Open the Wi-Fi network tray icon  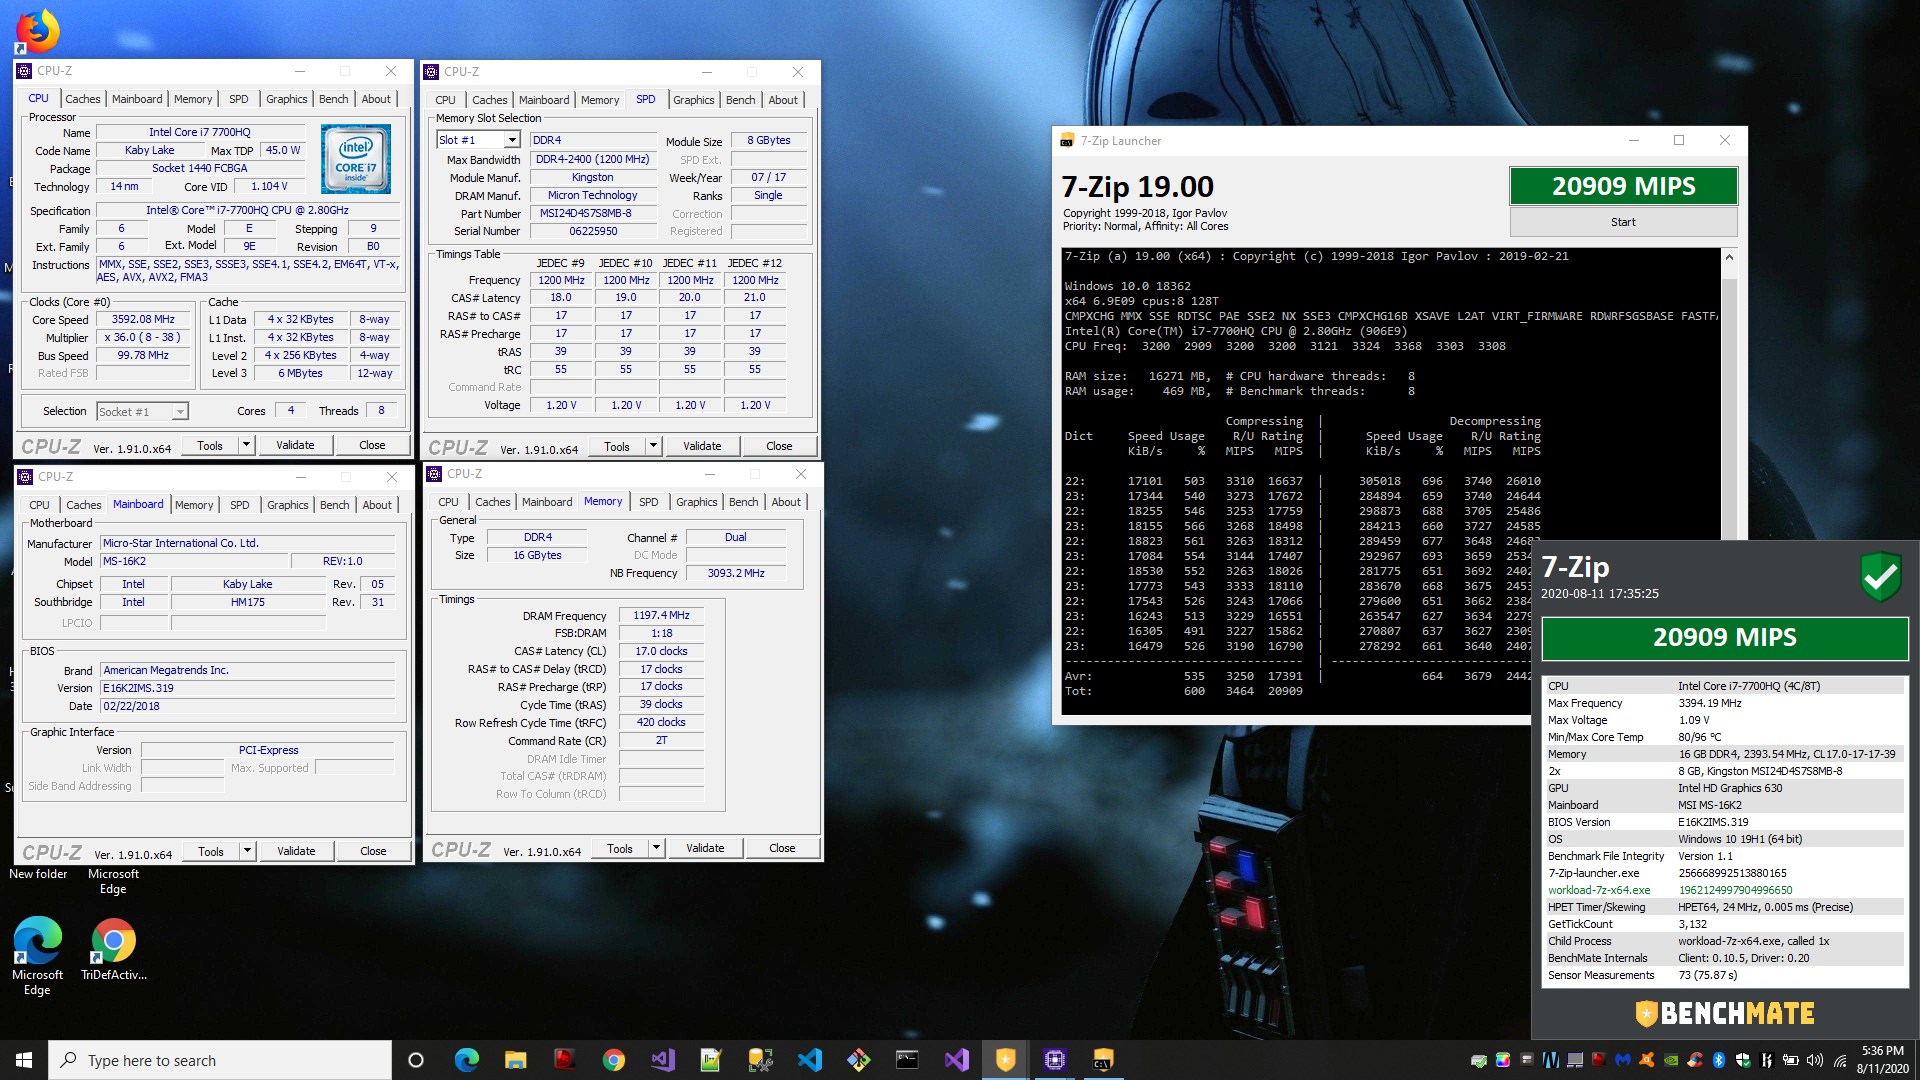(x=1840, y=1060)
